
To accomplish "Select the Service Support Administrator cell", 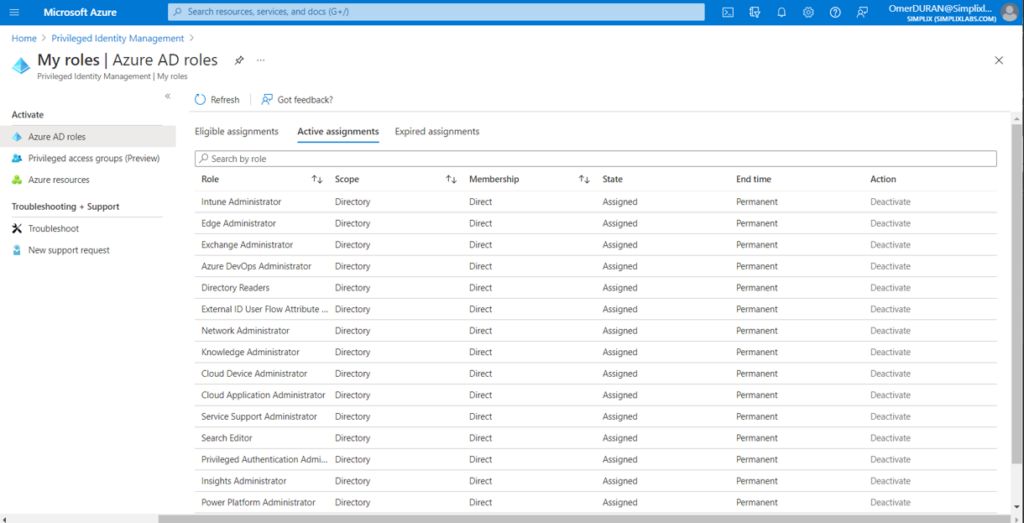I will [x=259, y=417].
